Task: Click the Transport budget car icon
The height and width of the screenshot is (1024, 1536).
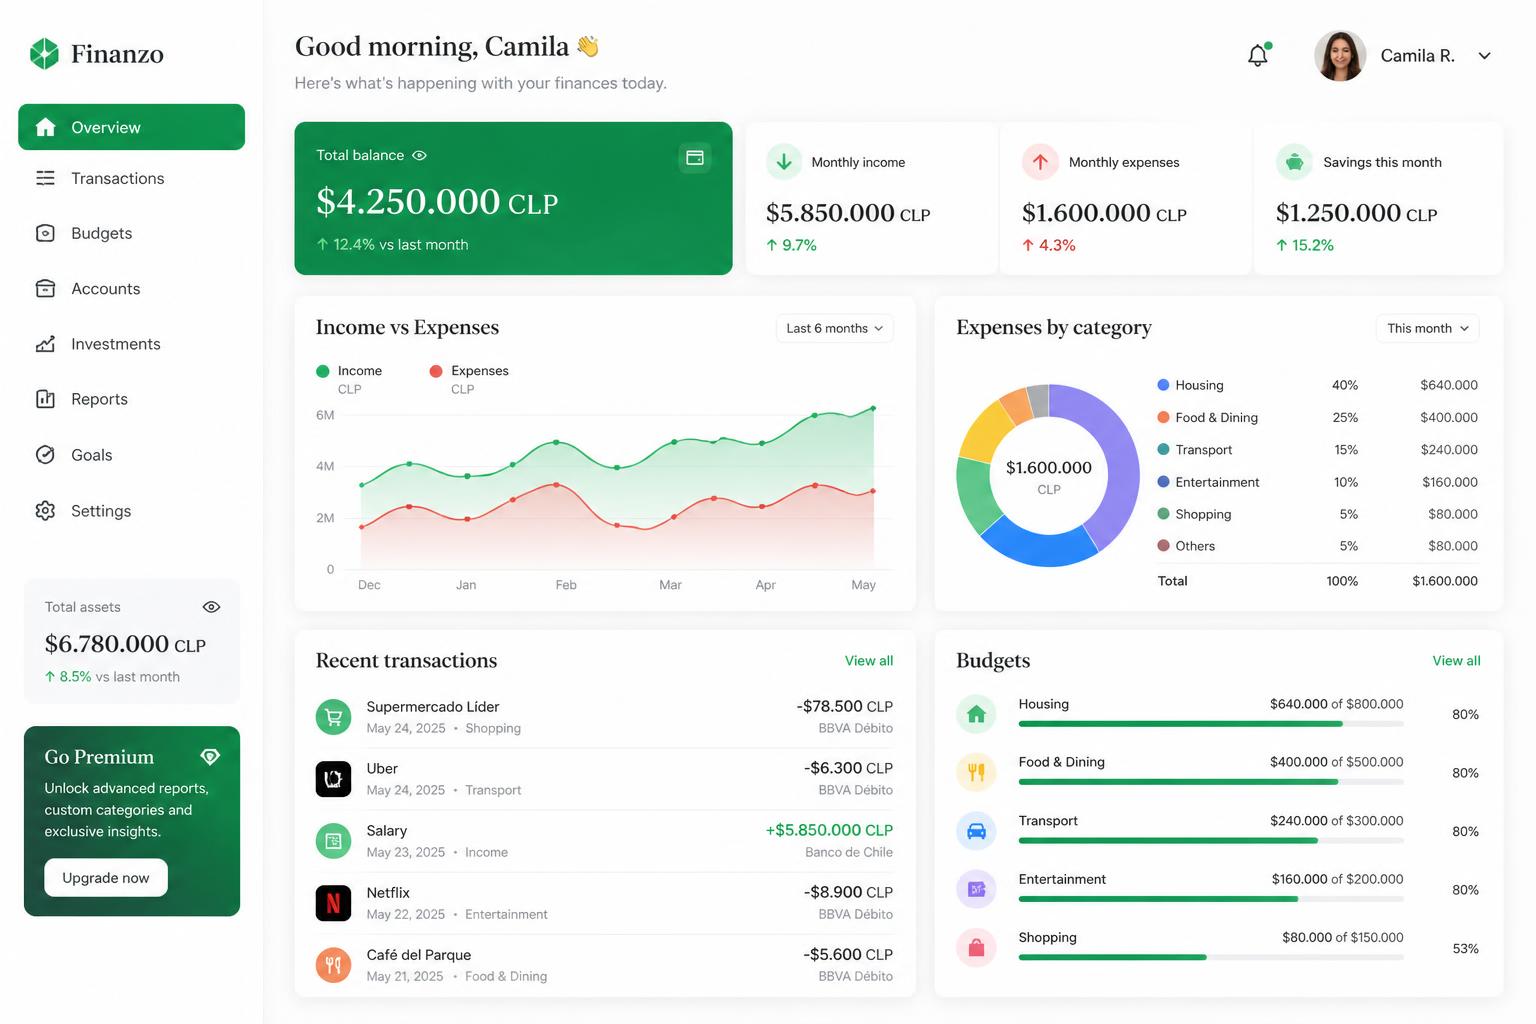Action: [976, 831]
